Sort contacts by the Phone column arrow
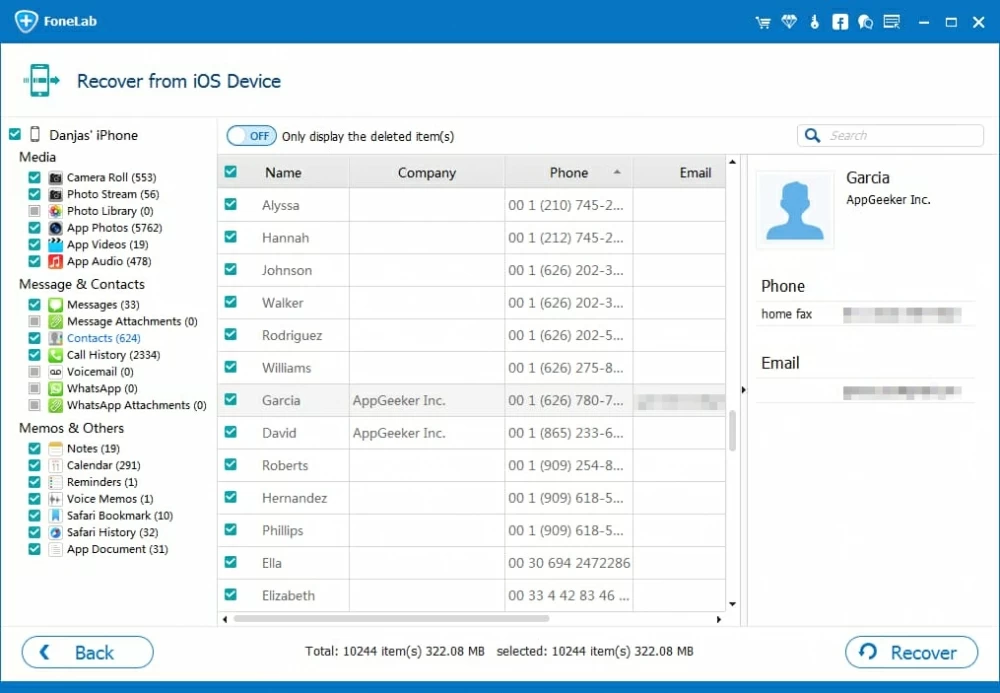1000x693 pixels. pos(617,173)
